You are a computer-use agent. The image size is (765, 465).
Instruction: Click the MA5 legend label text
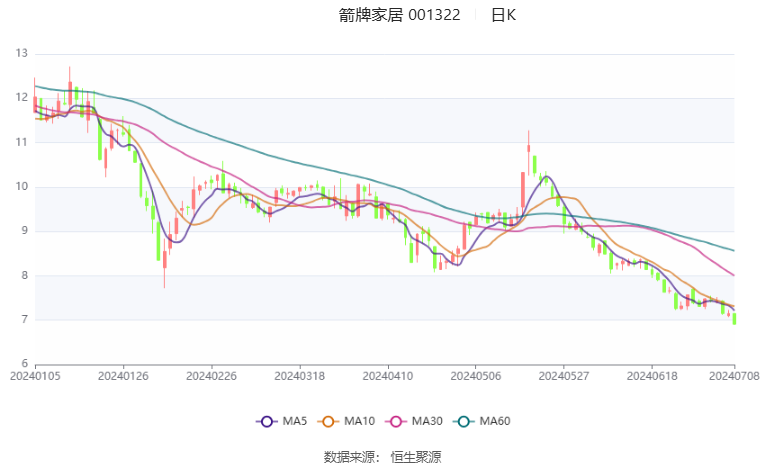pos(295,421)
